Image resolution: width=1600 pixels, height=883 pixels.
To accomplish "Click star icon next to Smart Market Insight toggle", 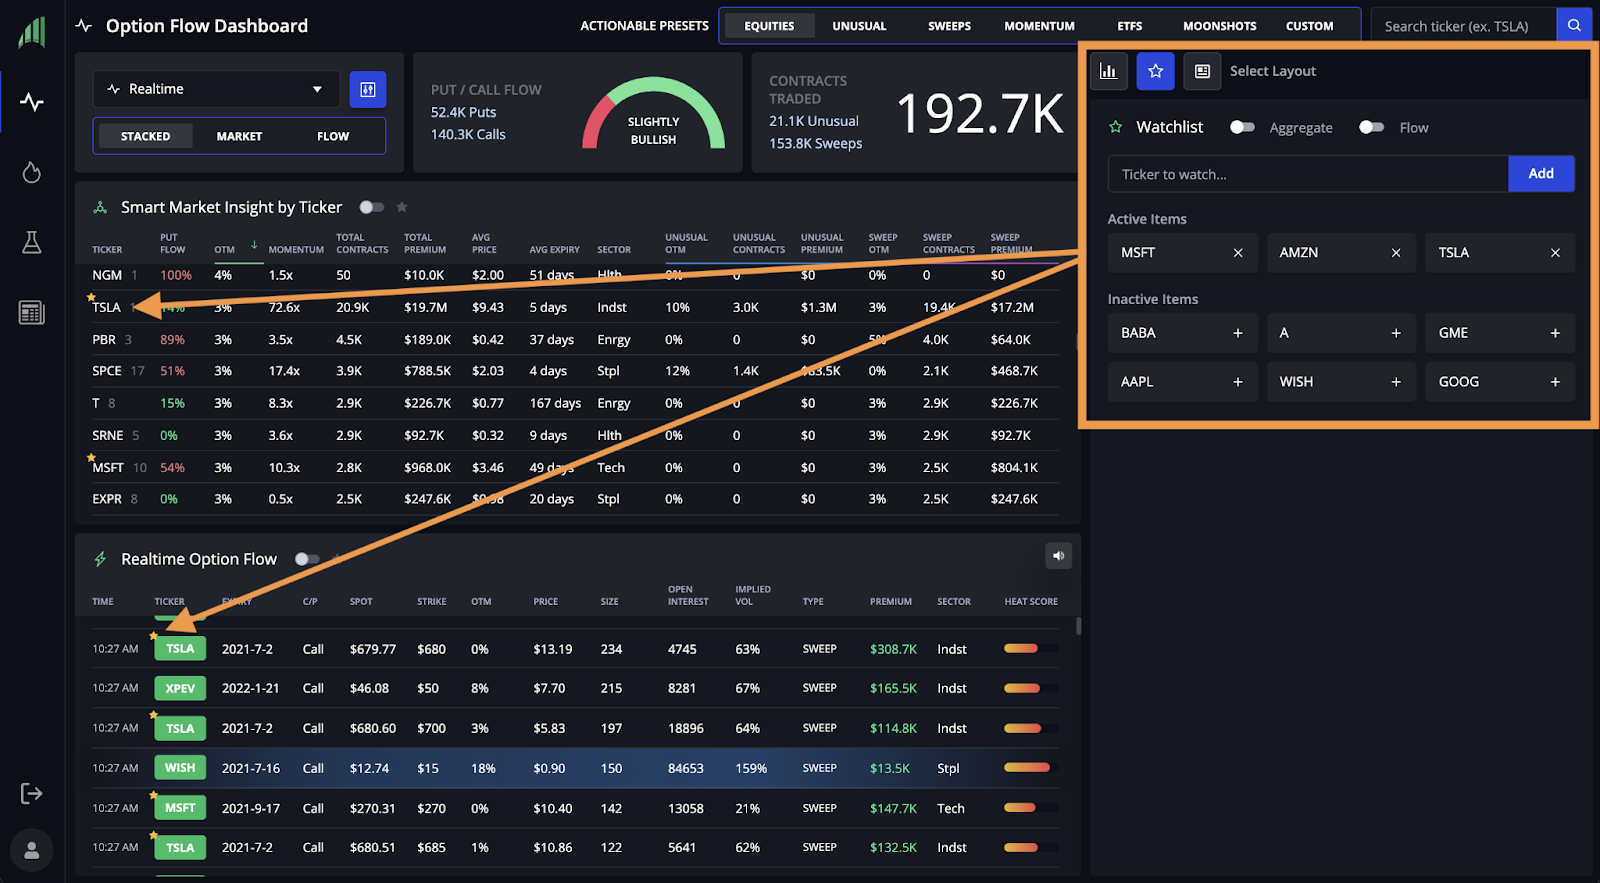I will coord(402,207).
